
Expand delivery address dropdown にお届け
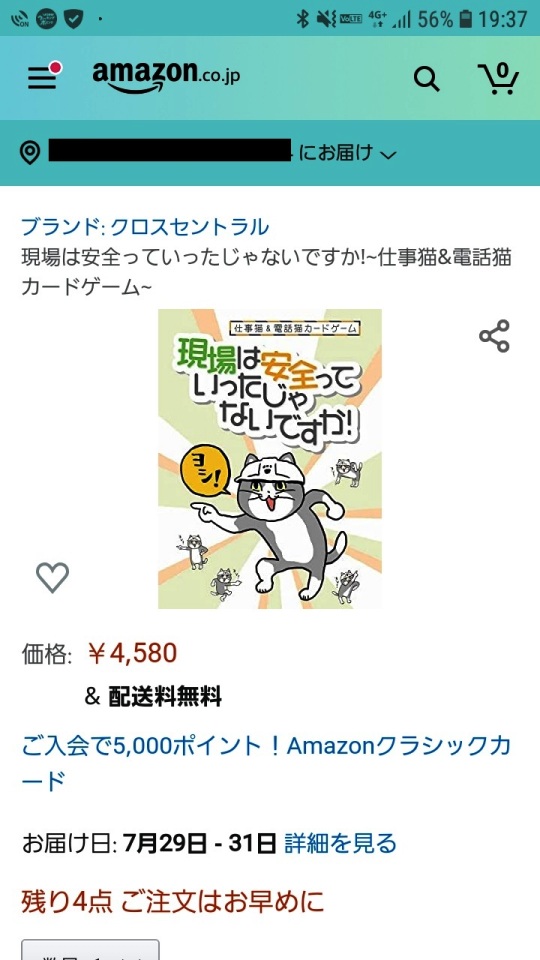point(348,152)
